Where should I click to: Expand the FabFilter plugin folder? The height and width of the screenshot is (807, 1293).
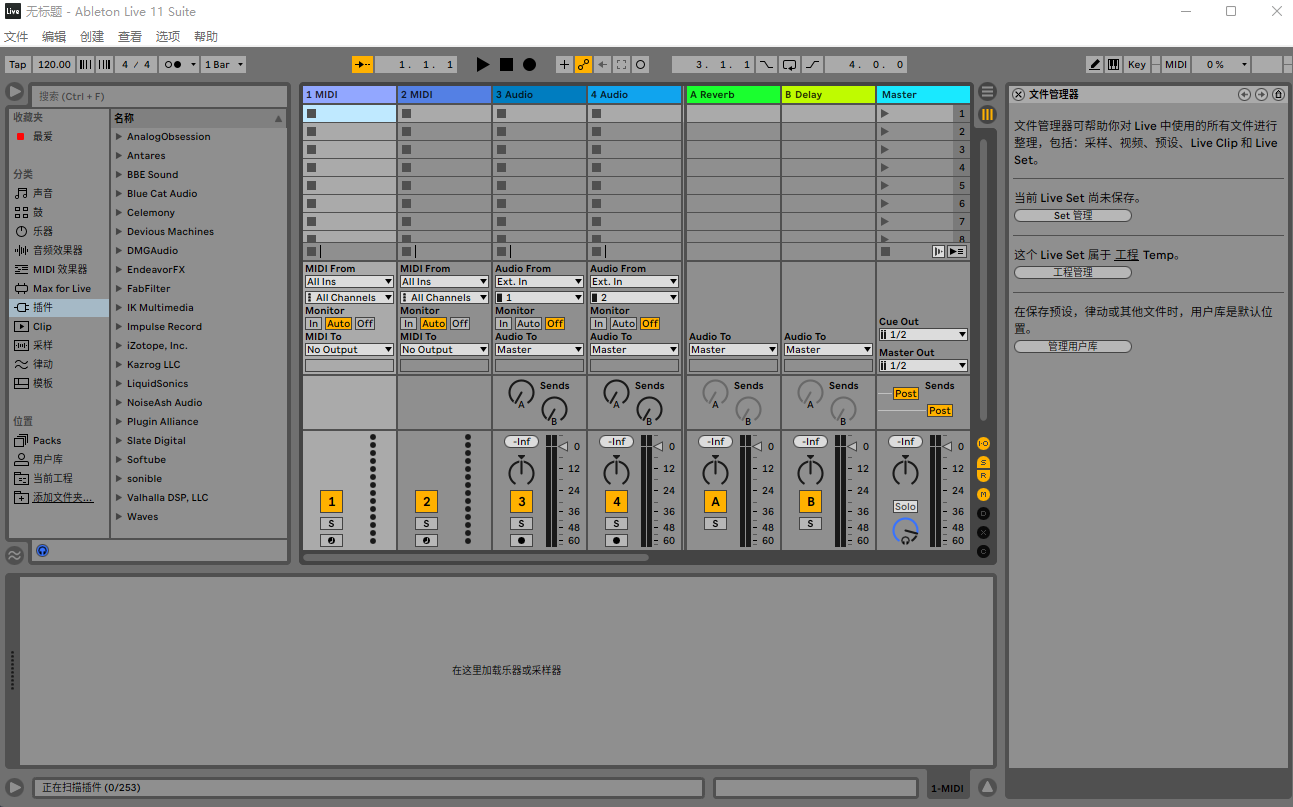[119, 288]
